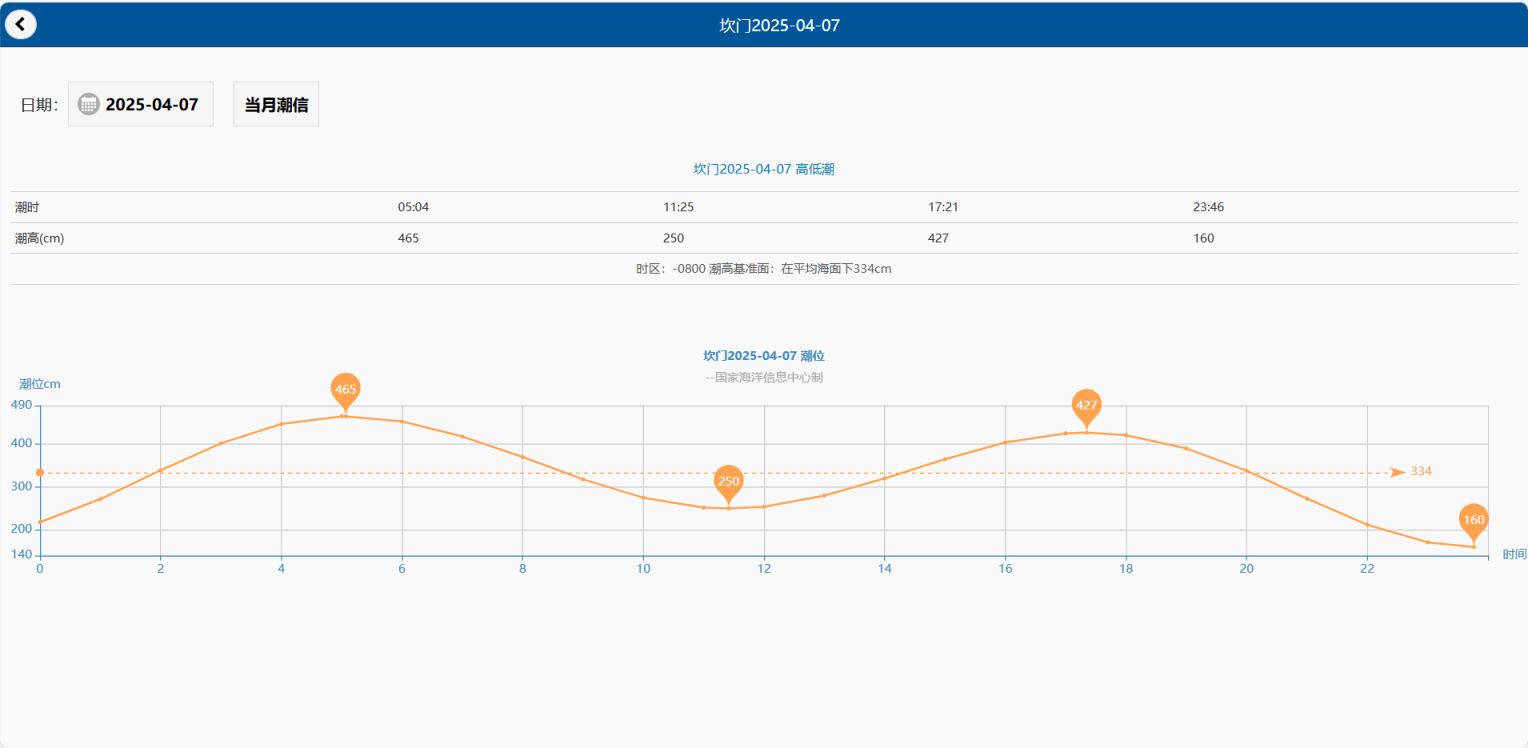Screen dimensions: 1528x748
Task: Click the 国家海洋信息中心制 chart subtitle
Action: coord(763,378)
